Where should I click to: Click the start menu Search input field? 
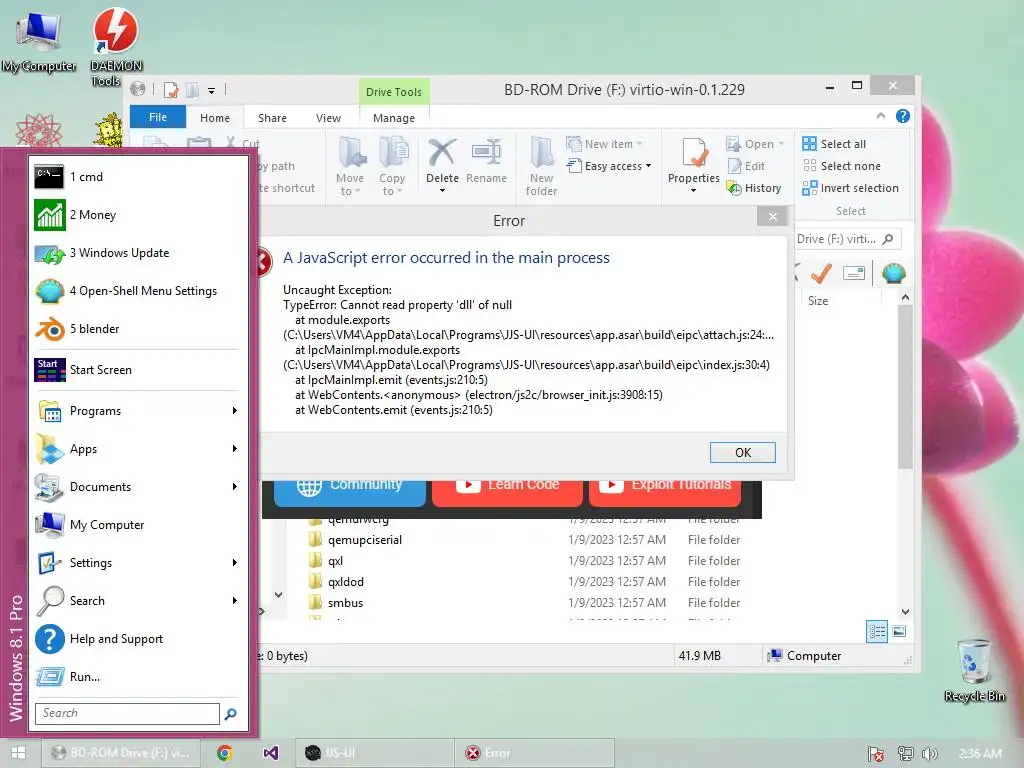click(127, 713)
